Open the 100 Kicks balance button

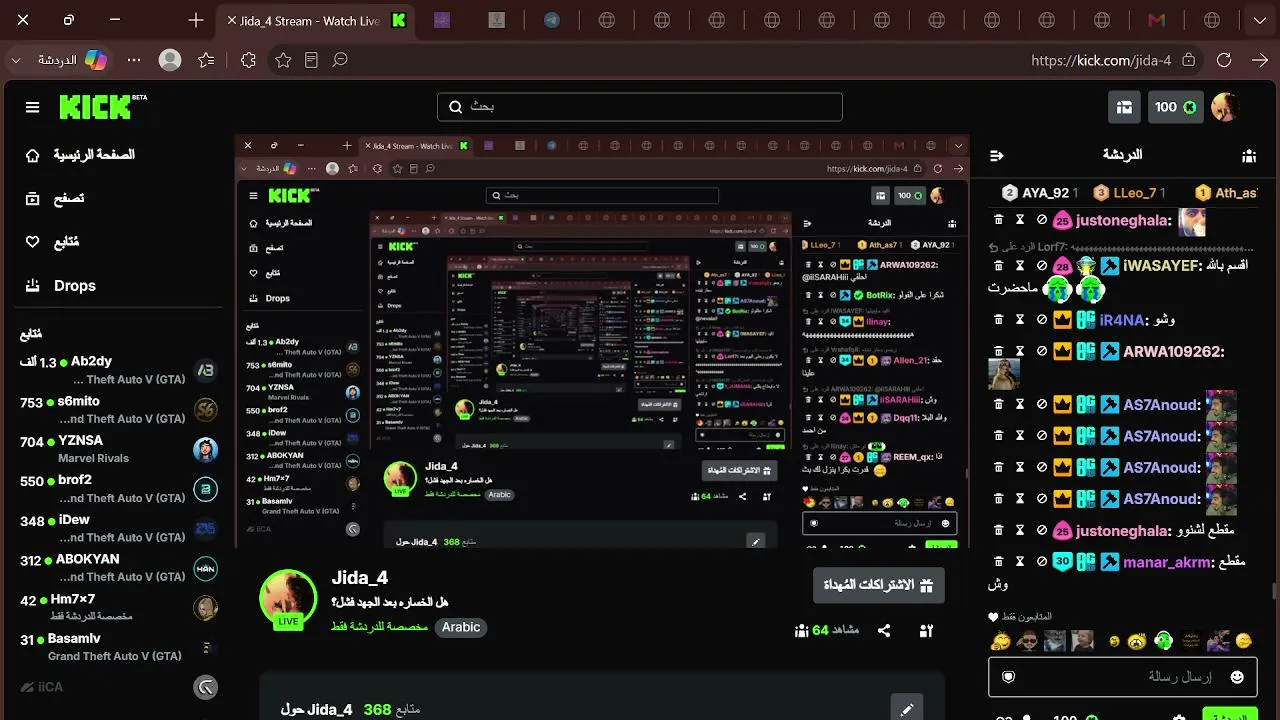point(1176,107)
